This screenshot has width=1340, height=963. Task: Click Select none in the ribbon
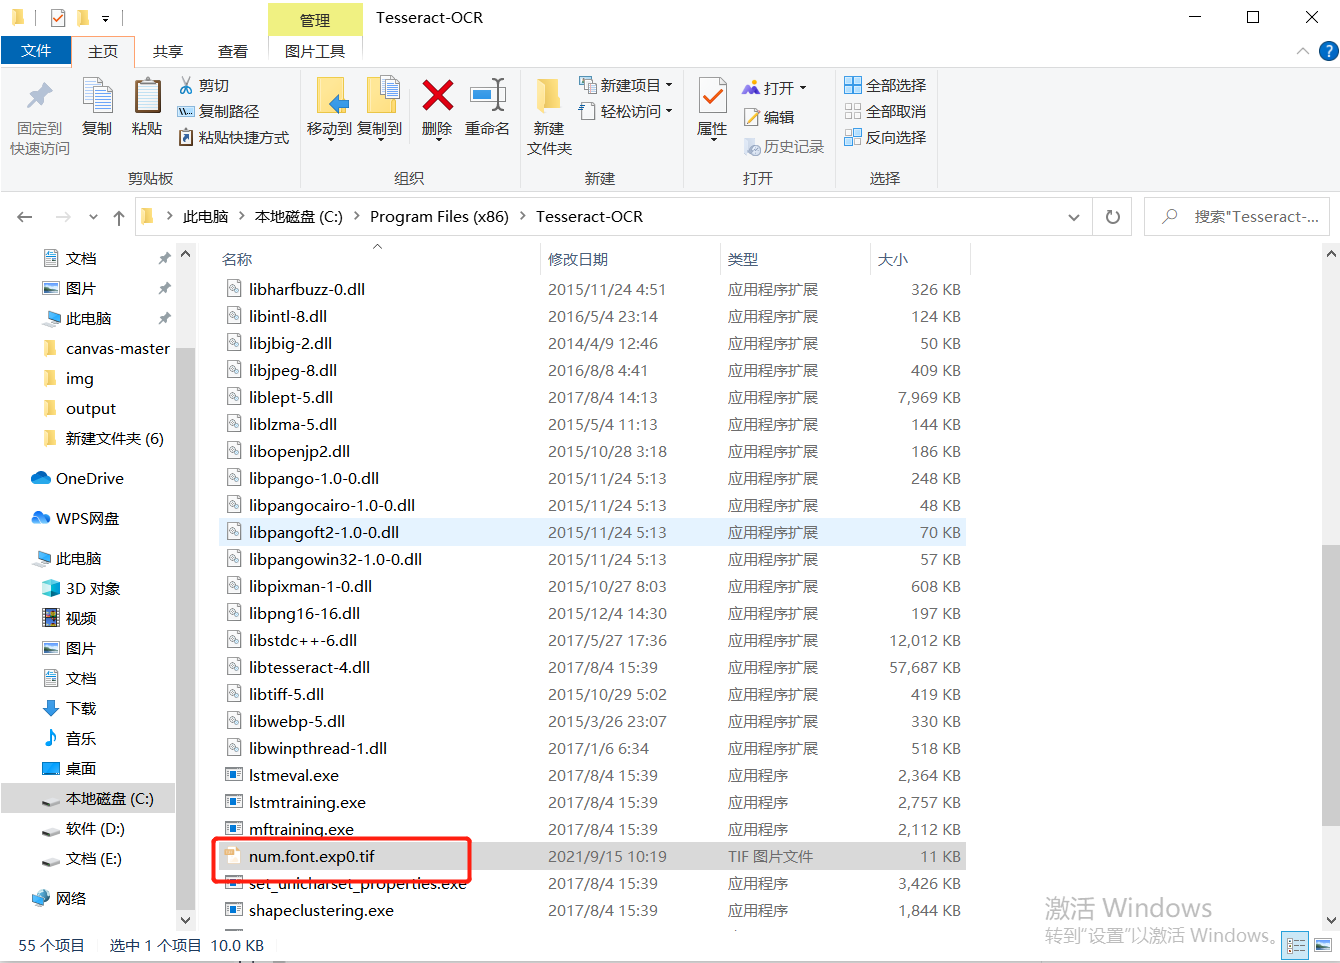885,111
